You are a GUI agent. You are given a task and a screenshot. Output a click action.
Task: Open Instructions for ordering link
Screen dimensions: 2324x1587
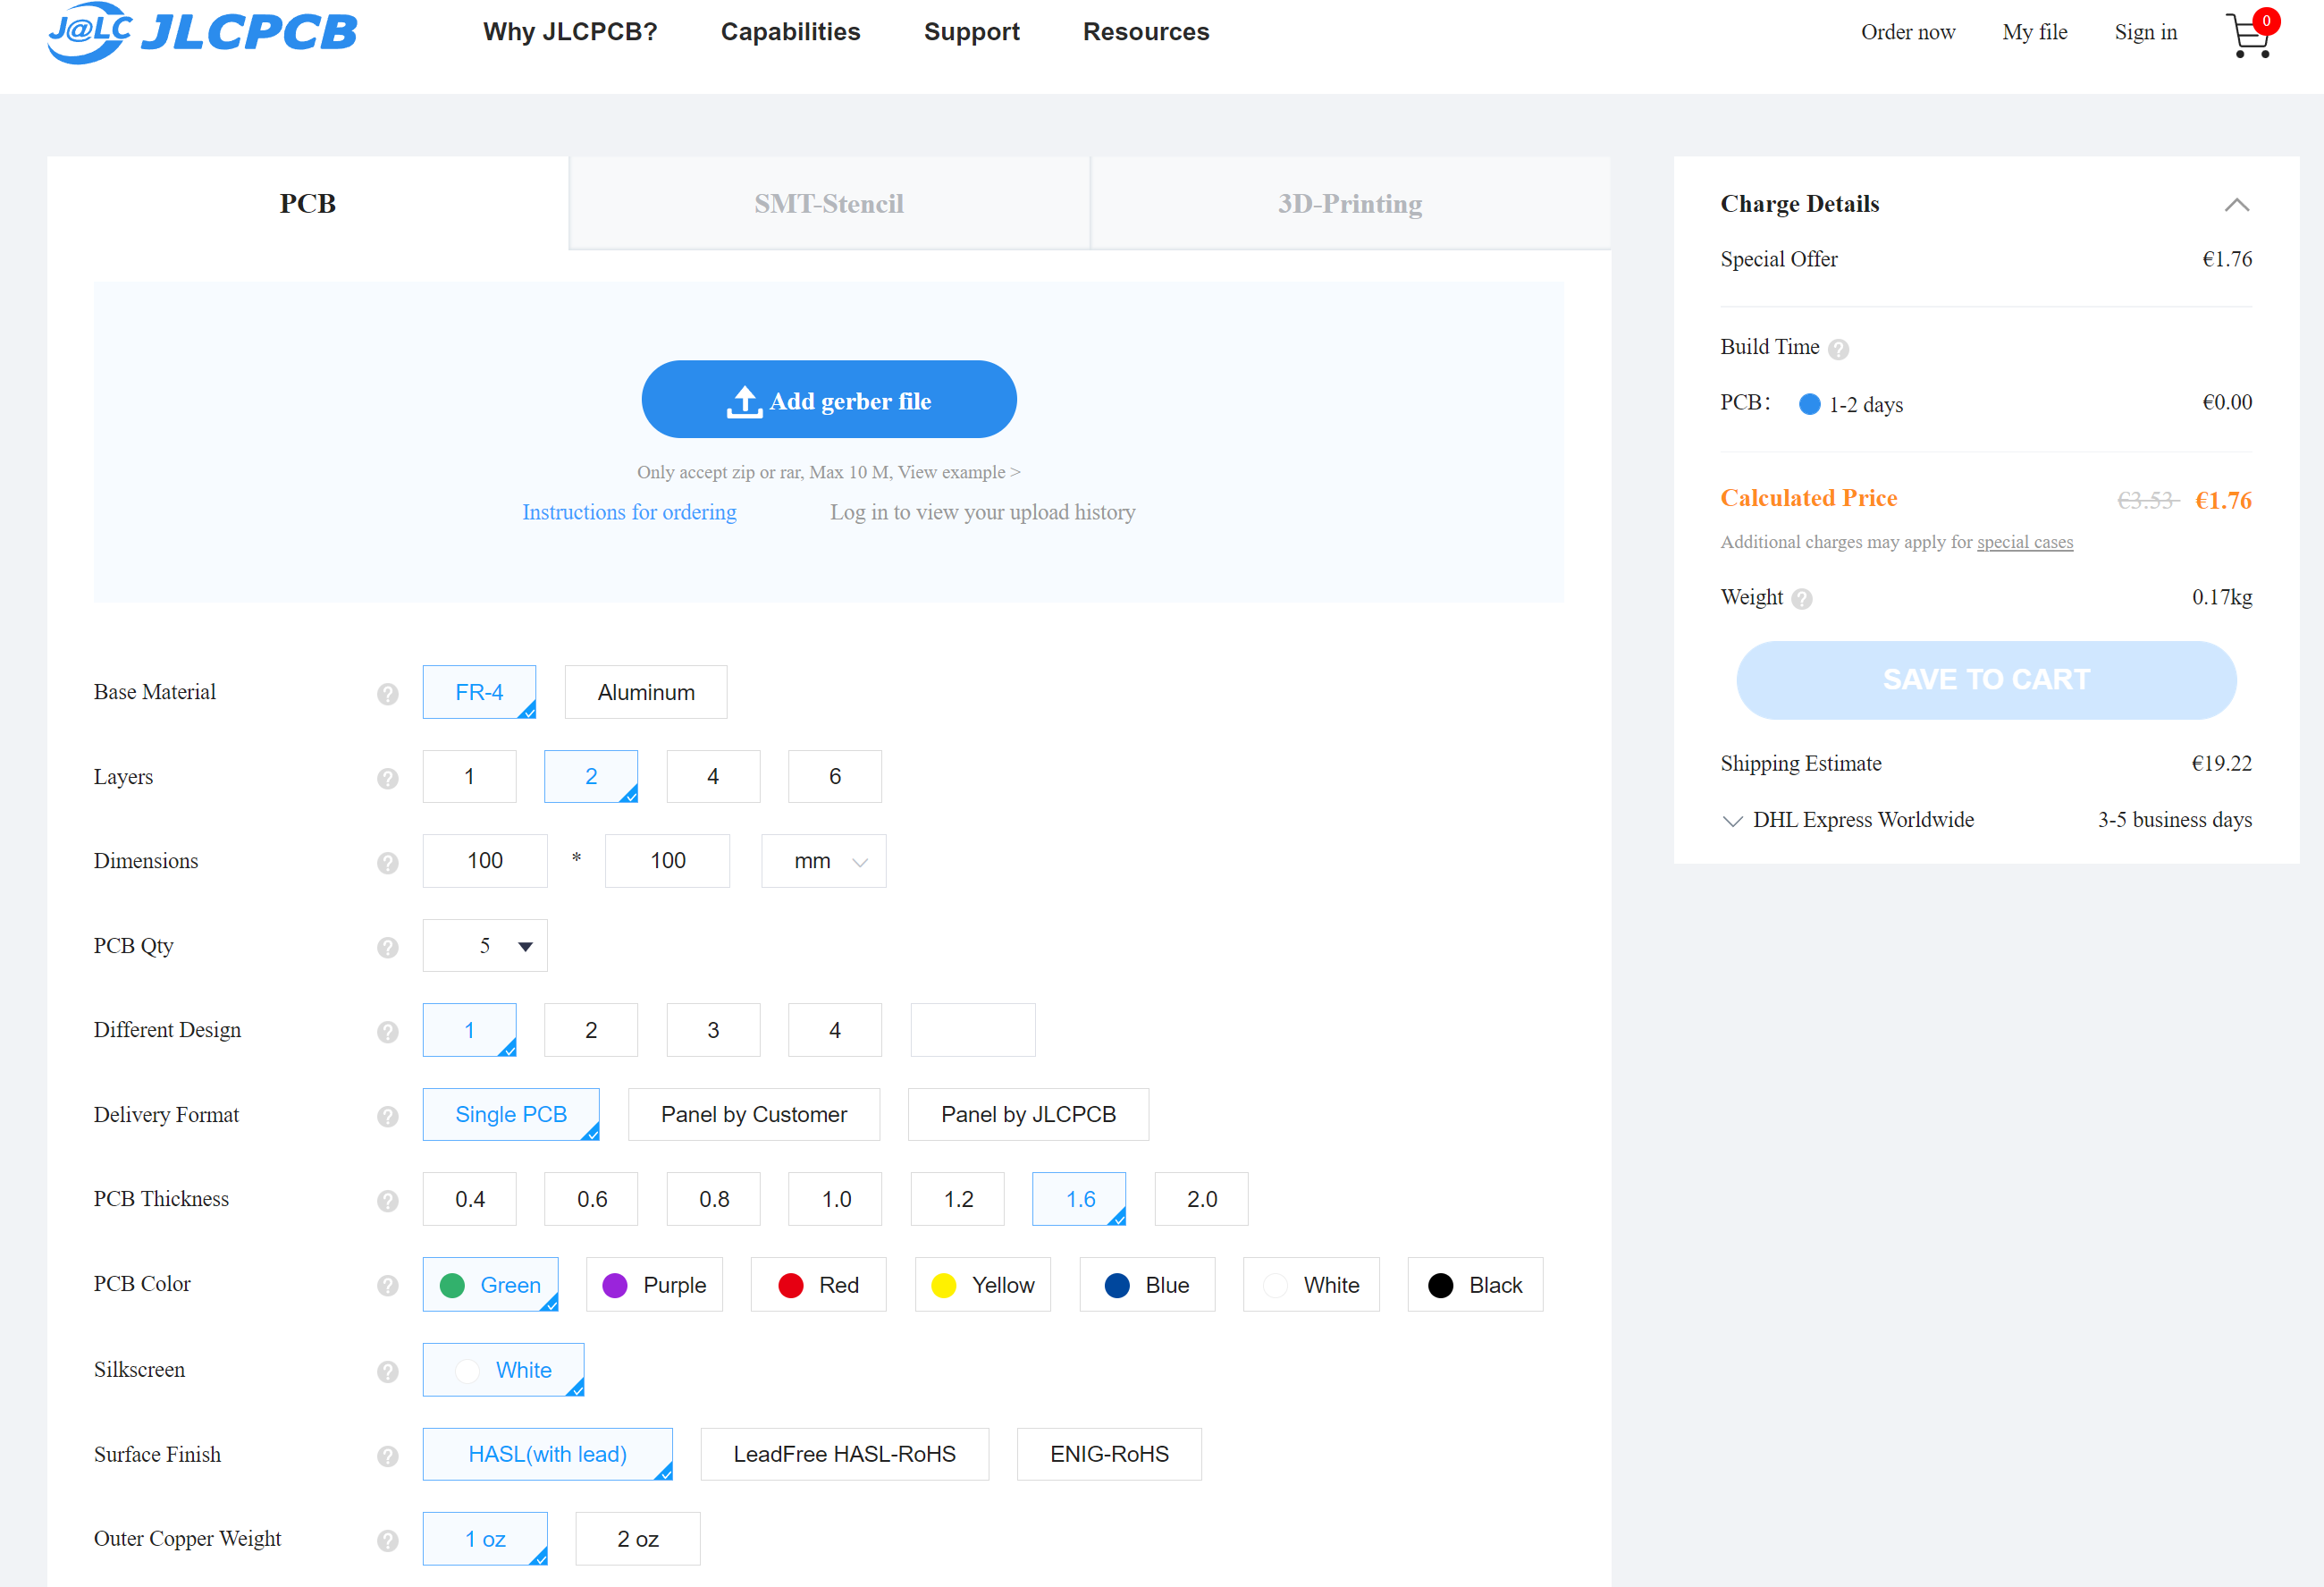coord(629,512)
